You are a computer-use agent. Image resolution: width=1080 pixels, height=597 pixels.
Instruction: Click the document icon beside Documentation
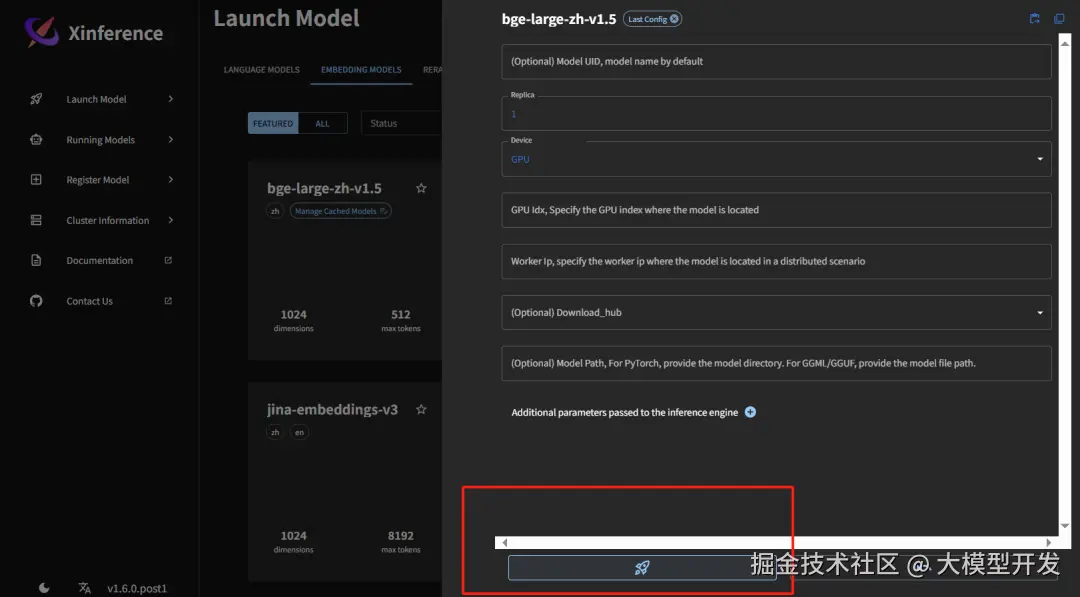(x=37, y=260)
